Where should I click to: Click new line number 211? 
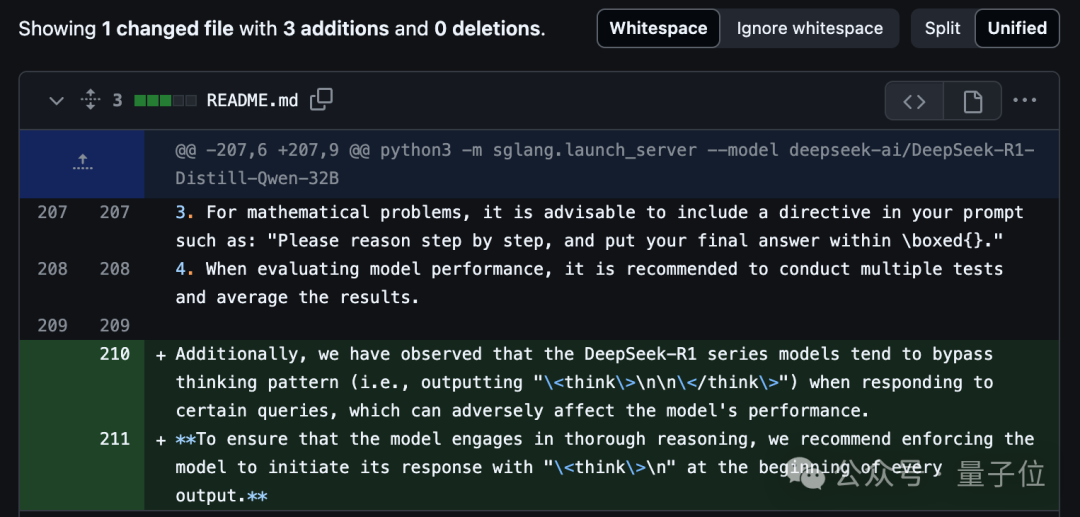tap(114, 439)
